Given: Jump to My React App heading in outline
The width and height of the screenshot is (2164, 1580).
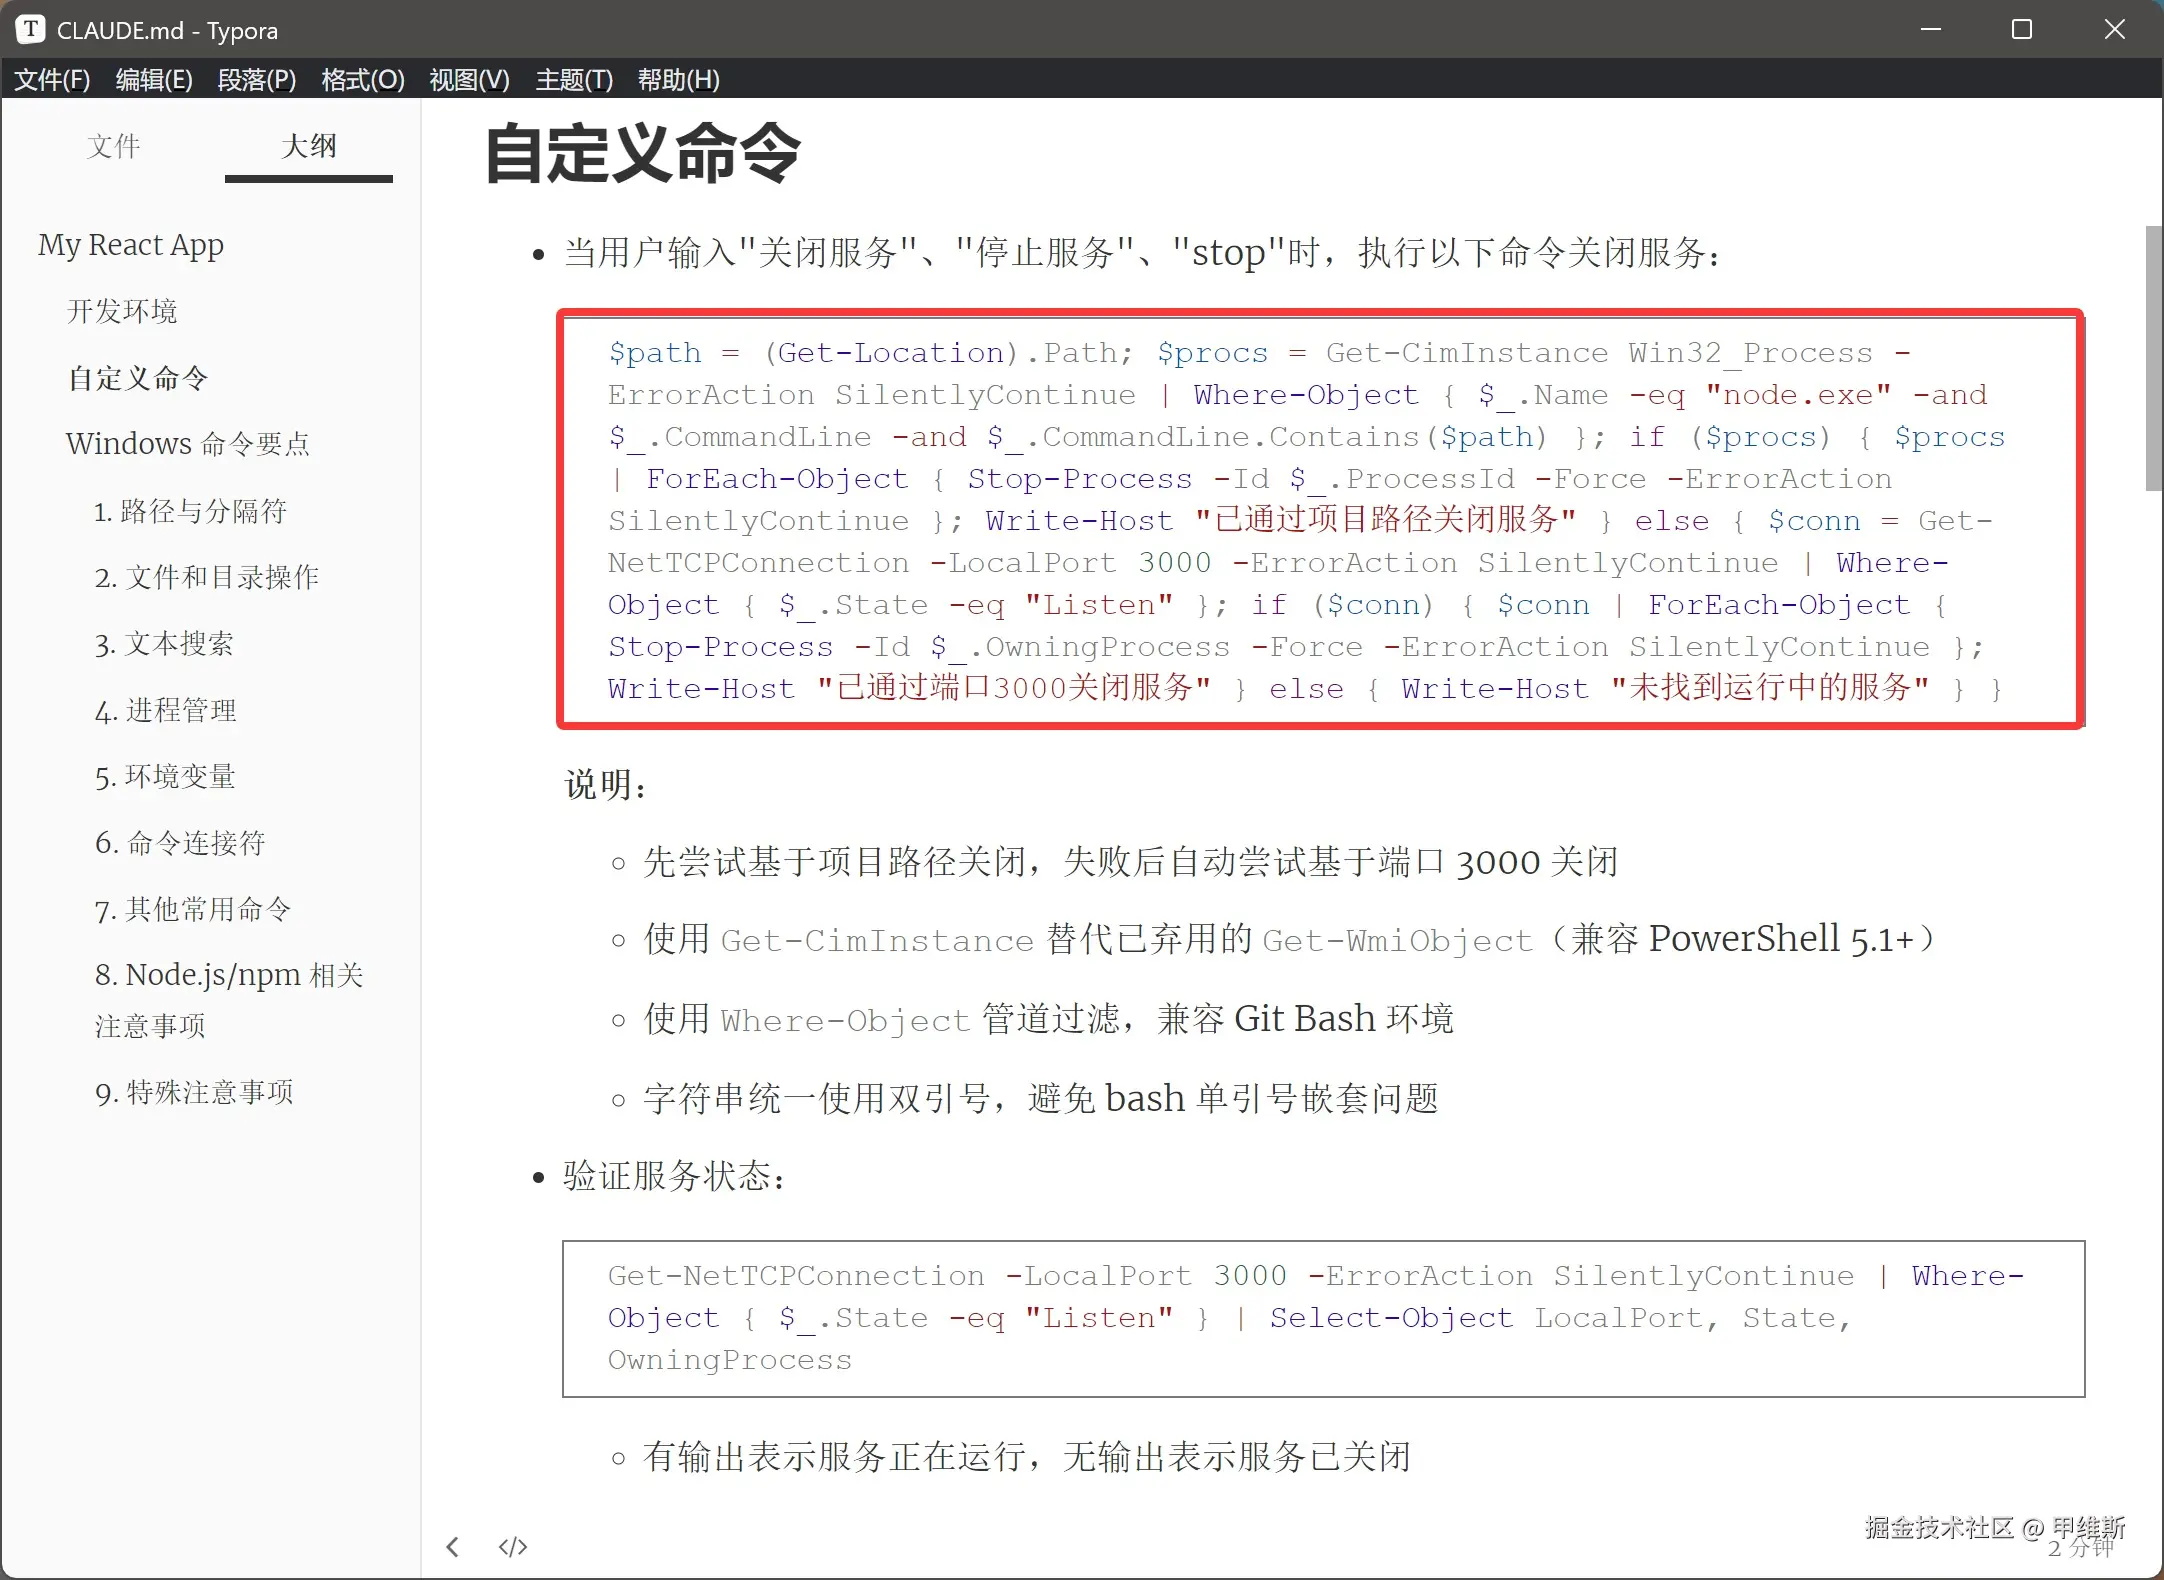Looking at the screenshot, I should click(x=131, y=245).
